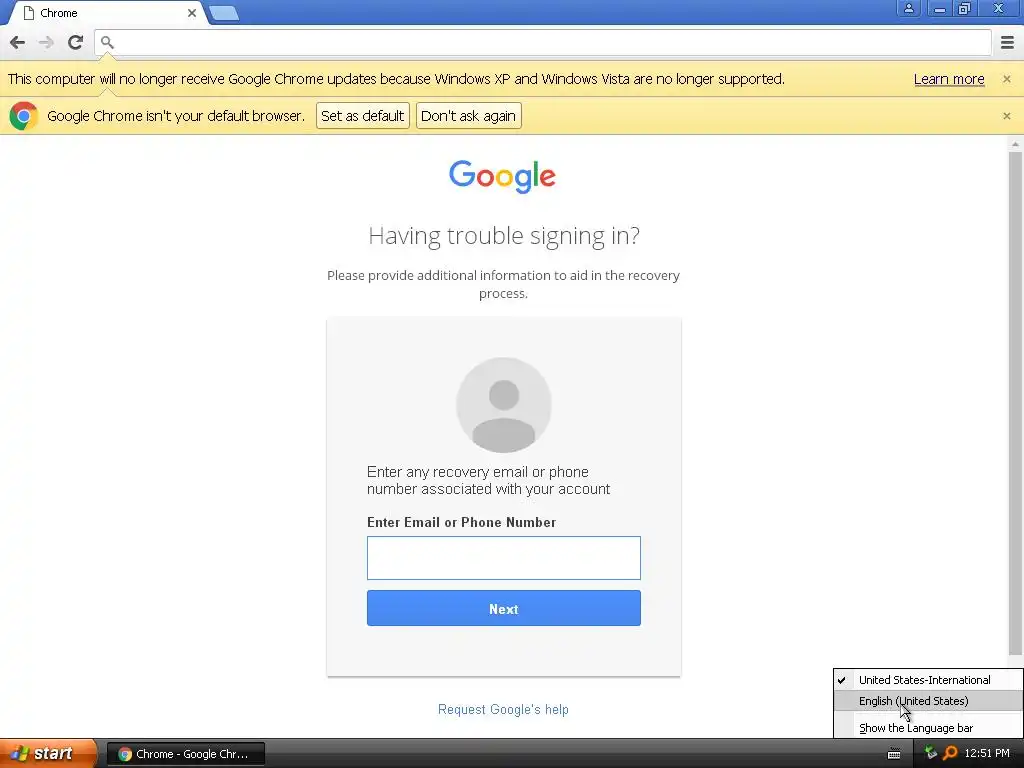Click the profile avatar placeholder
Viewport: 1024px width, 768px height.
[504, 405]
